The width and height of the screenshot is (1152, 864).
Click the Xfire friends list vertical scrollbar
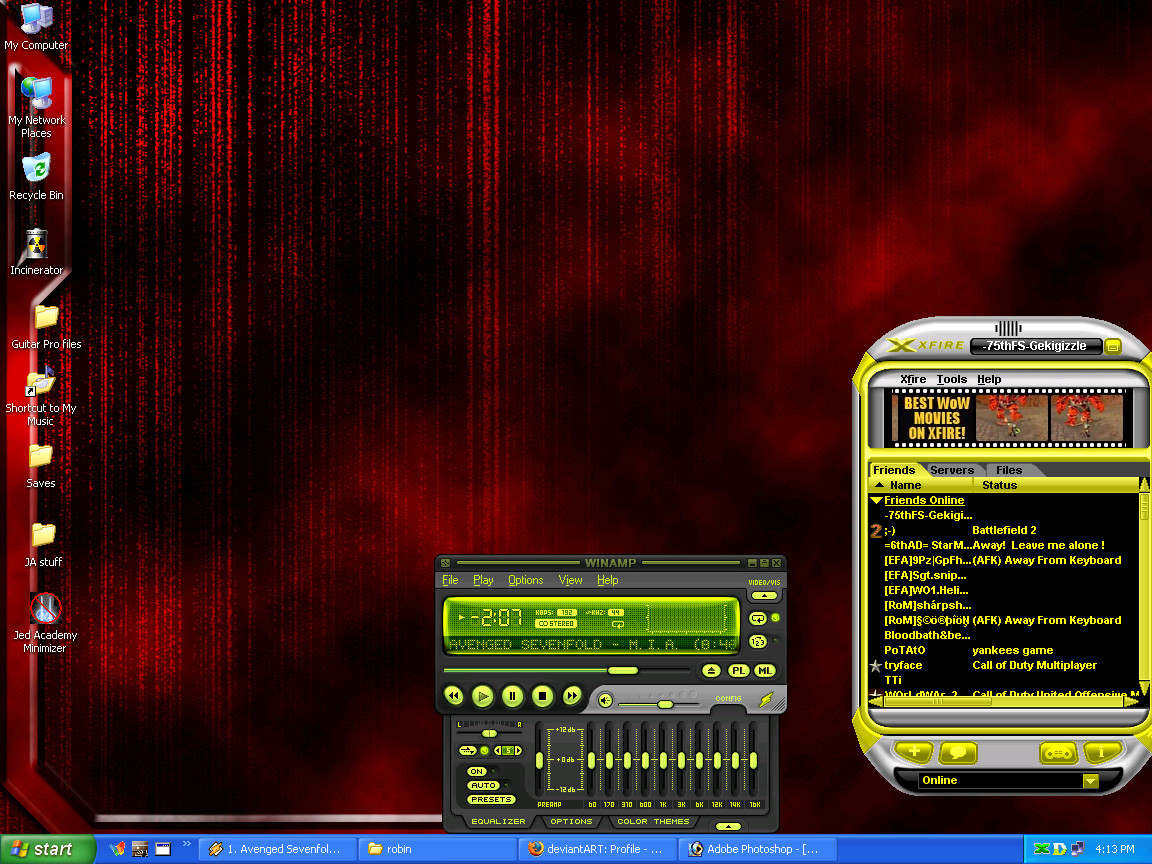(x=1144, y=586)
